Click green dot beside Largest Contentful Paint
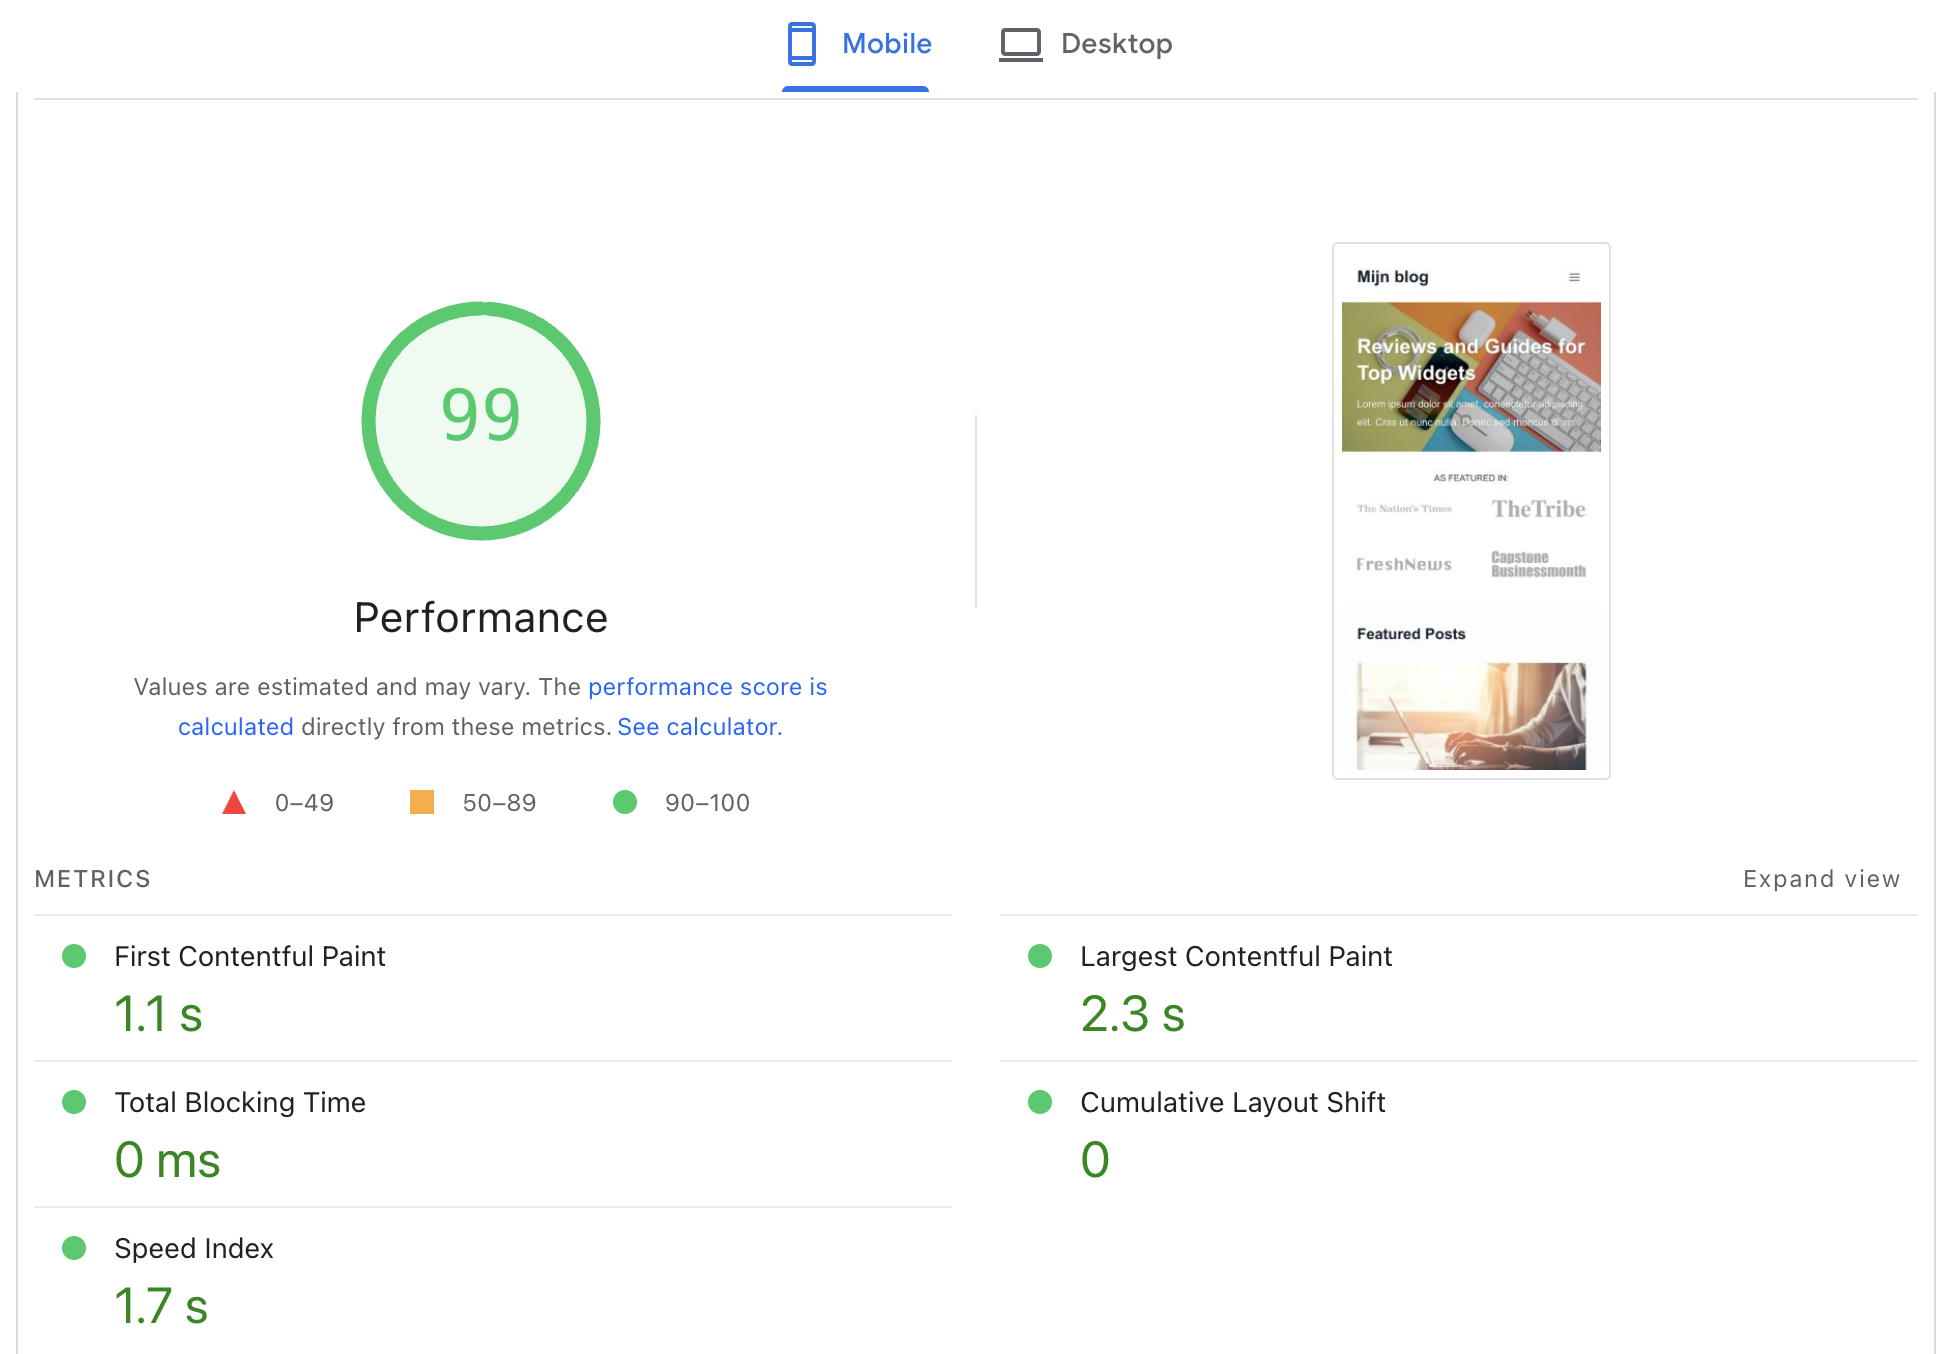Viewport: 1950px width, 1354px height. coord(1040,956)
